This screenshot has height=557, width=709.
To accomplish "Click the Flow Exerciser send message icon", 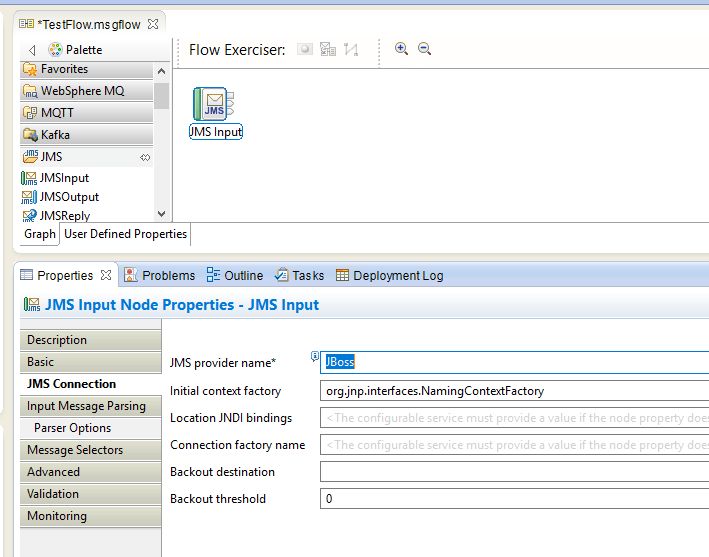I will pyautogui.click(x=328, y=49).
